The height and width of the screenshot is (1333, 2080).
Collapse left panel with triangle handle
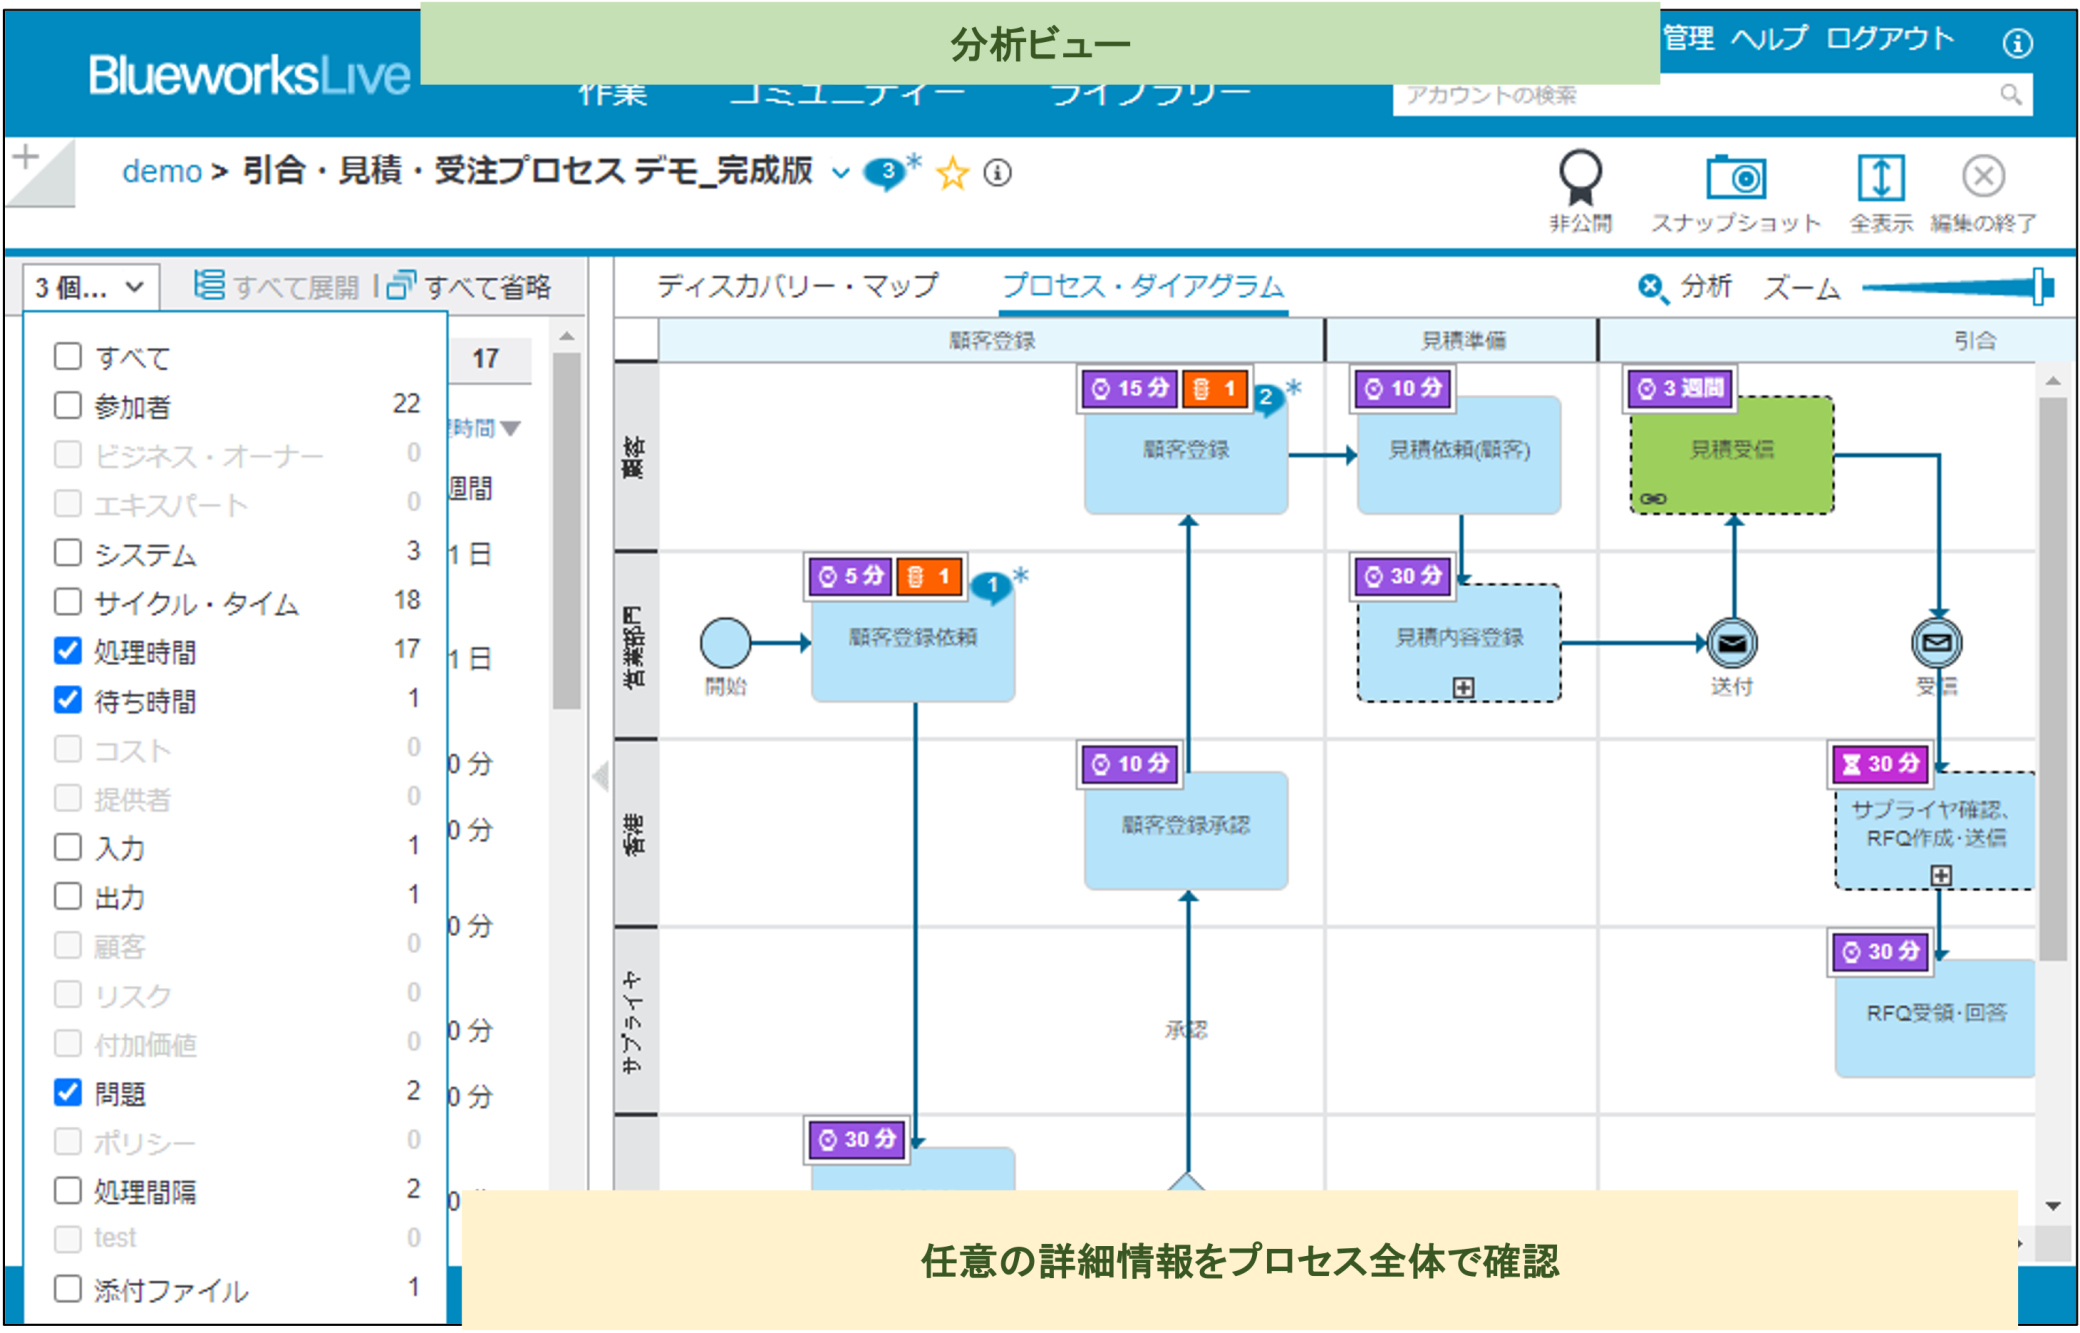click(x=601, y=776)
